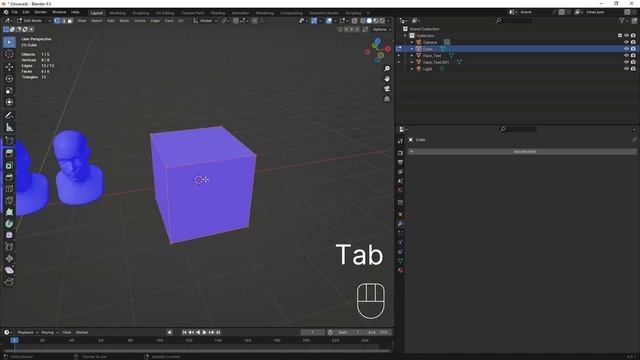
Task: Hide the Cube object in viewport
Action: tap(626, 49)
